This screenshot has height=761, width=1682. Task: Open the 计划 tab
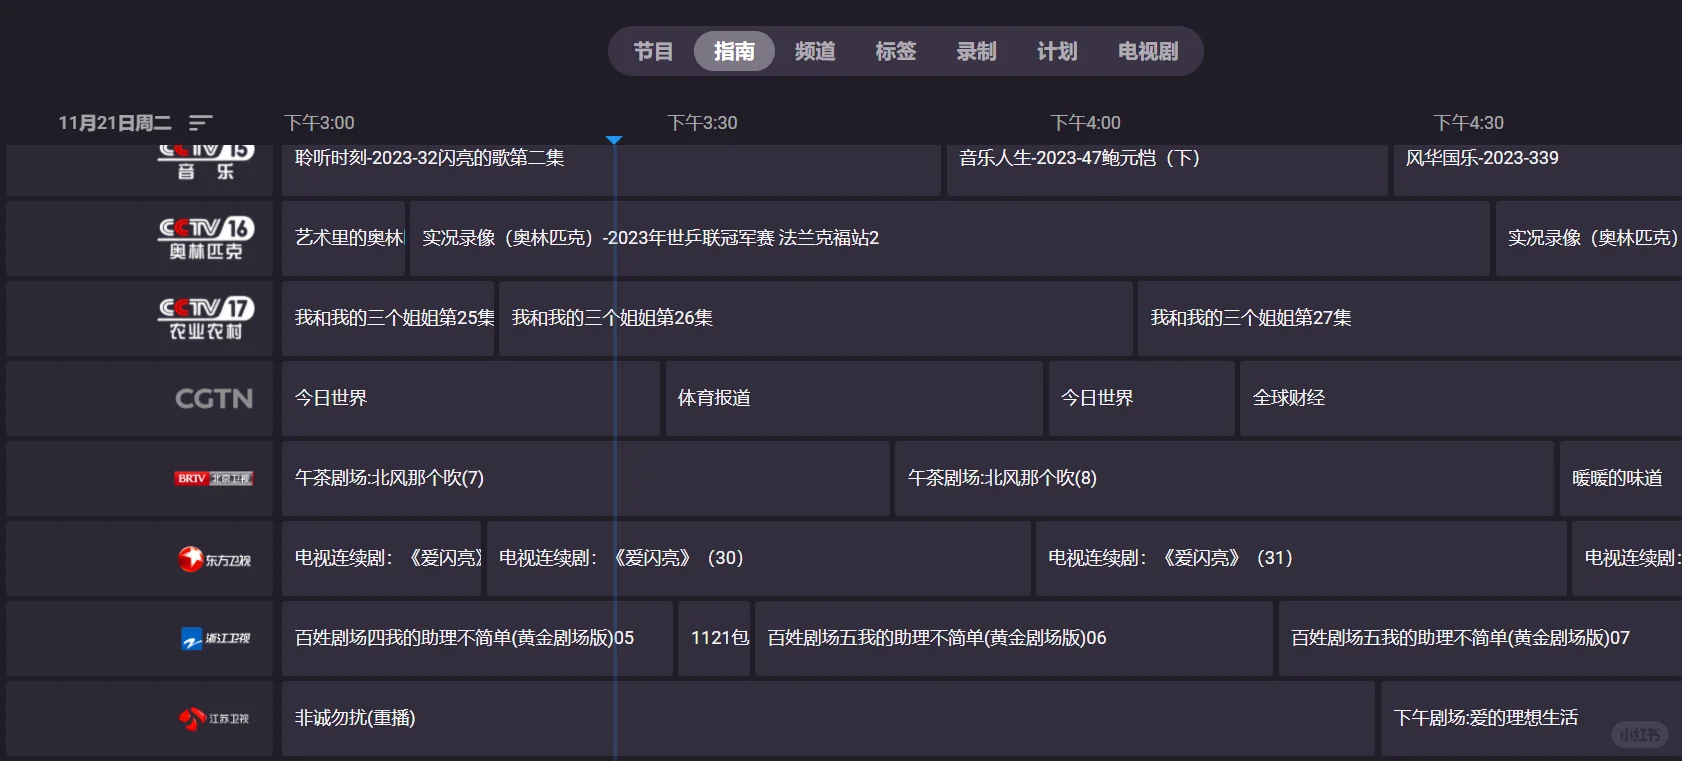tap(1057, 51)
